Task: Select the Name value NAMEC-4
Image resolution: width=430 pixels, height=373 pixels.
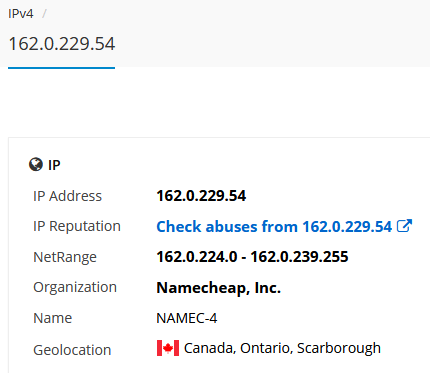Action: tap(187, 318)
